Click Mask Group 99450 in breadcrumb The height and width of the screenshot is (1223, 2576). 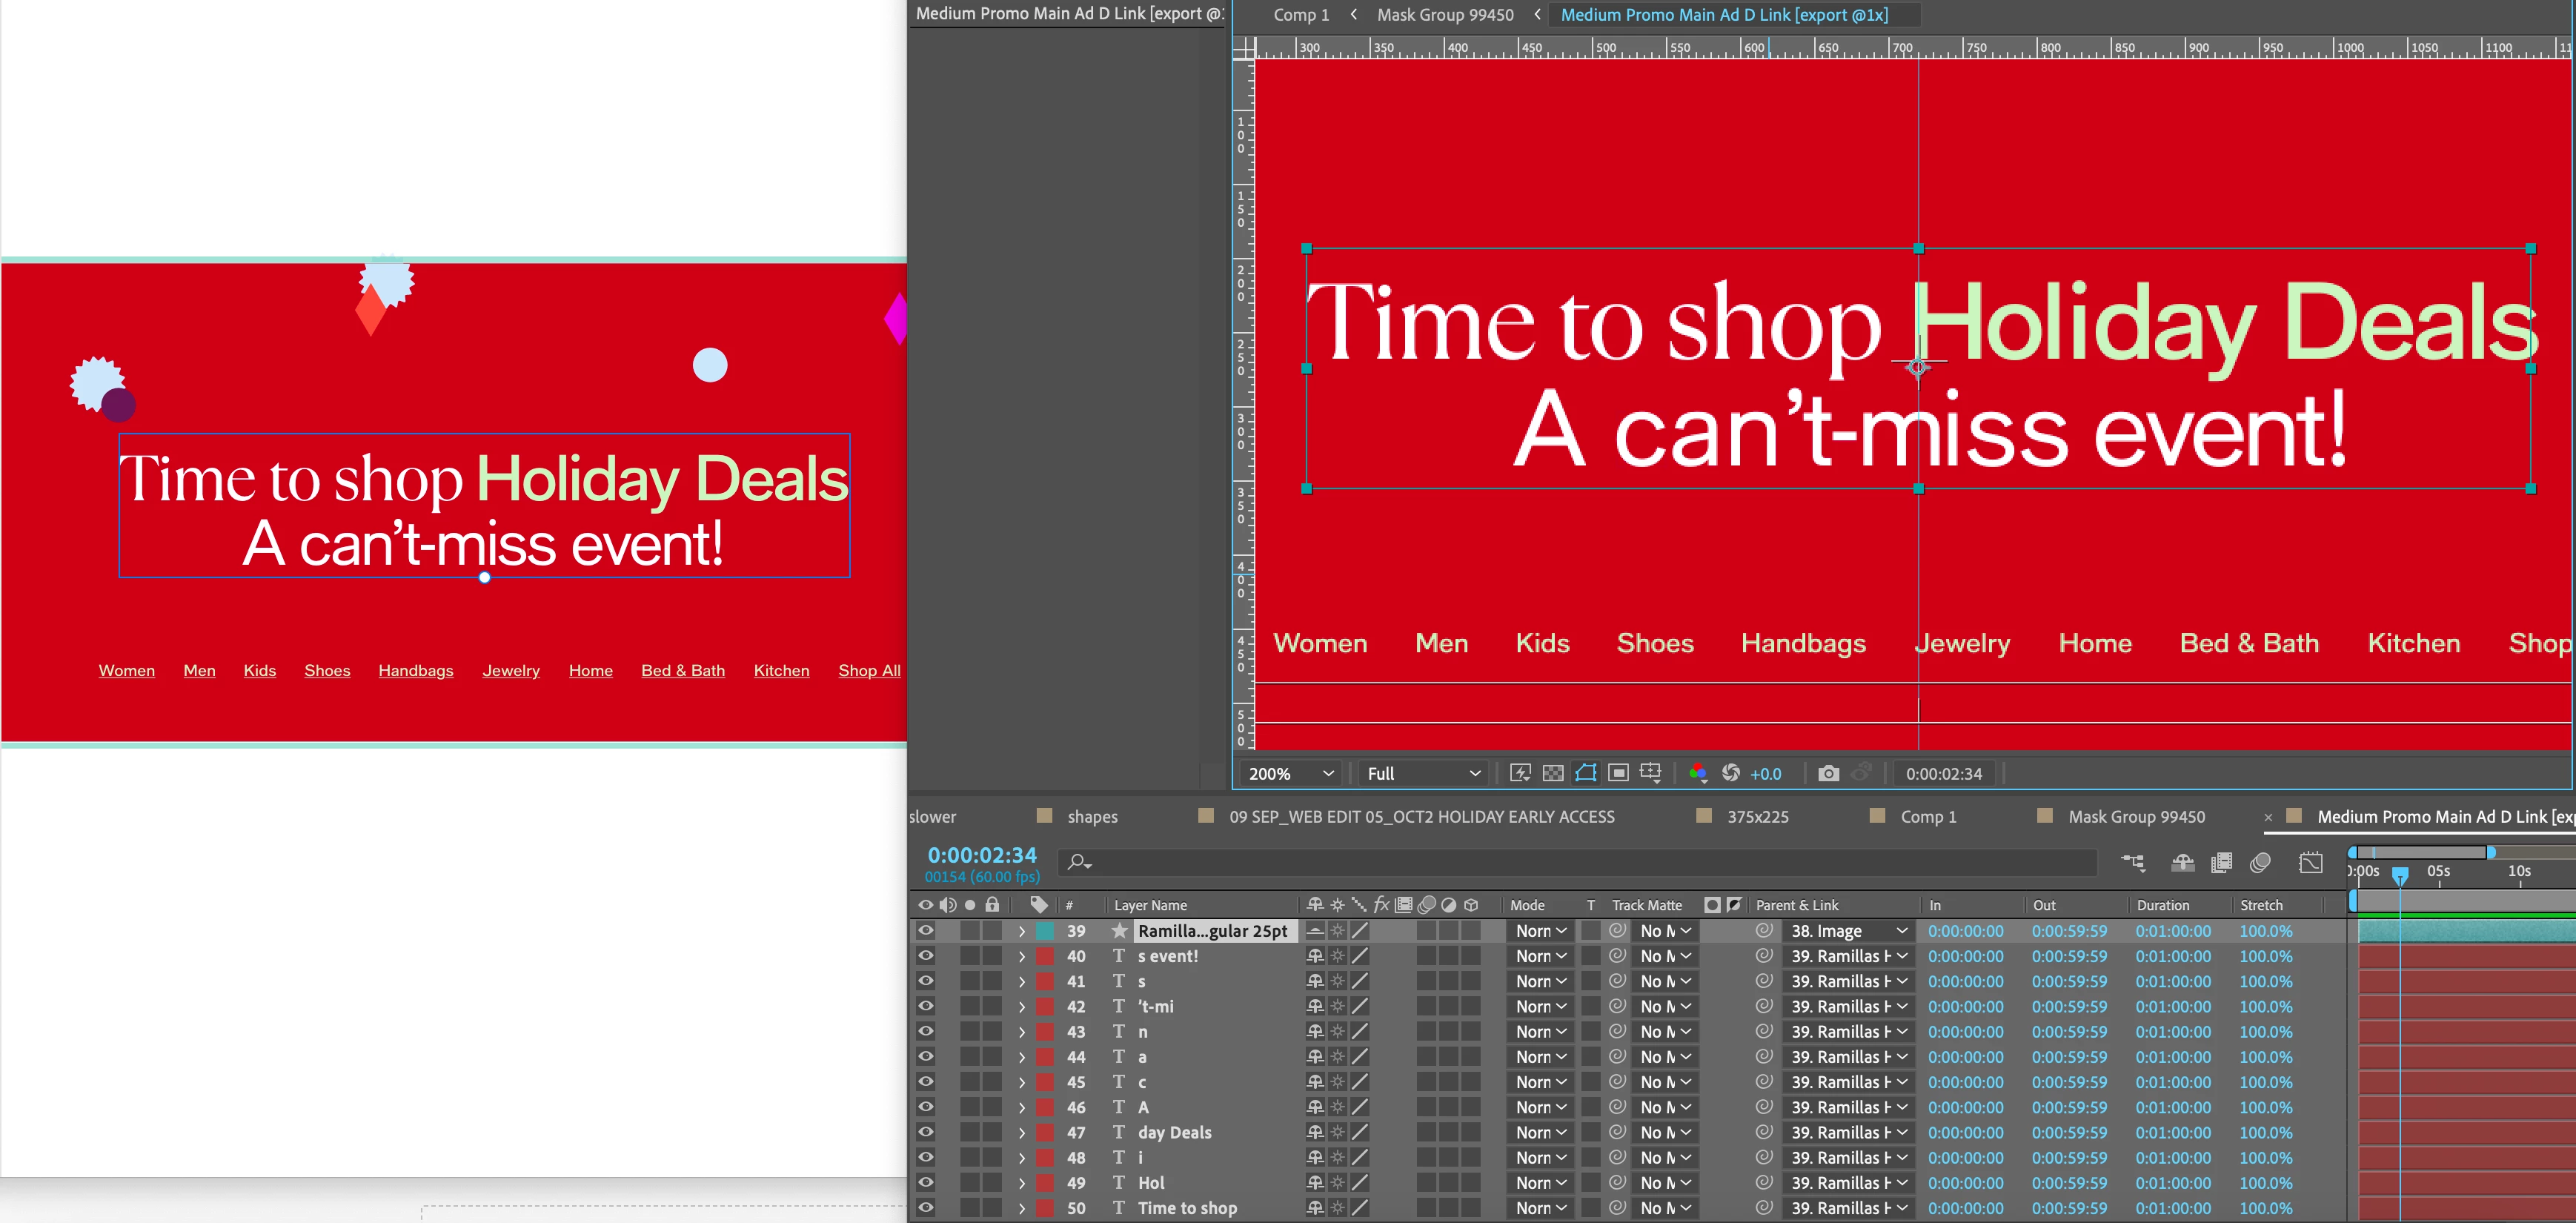[1444, 15]
